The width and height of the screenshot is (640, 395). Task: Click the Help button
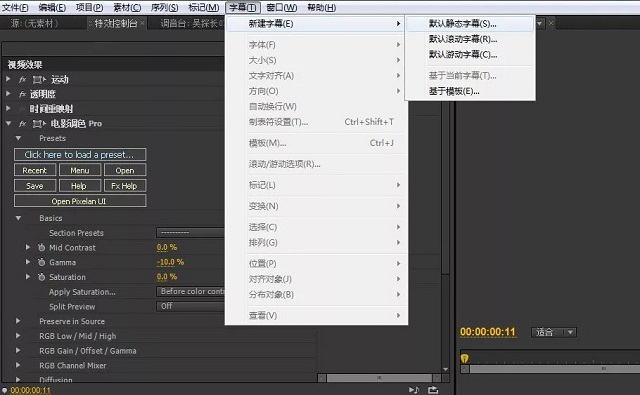coord(80,186)
